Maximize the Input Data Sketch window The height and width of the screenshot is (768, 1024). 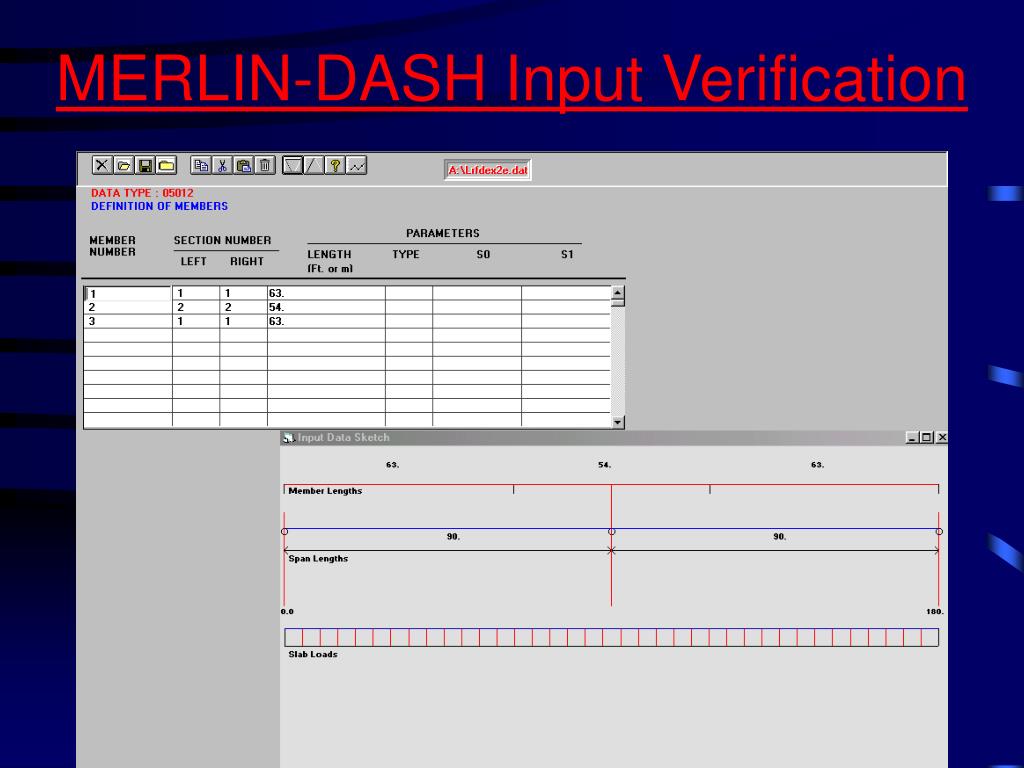pyautogui.click(x=926, y=438)
